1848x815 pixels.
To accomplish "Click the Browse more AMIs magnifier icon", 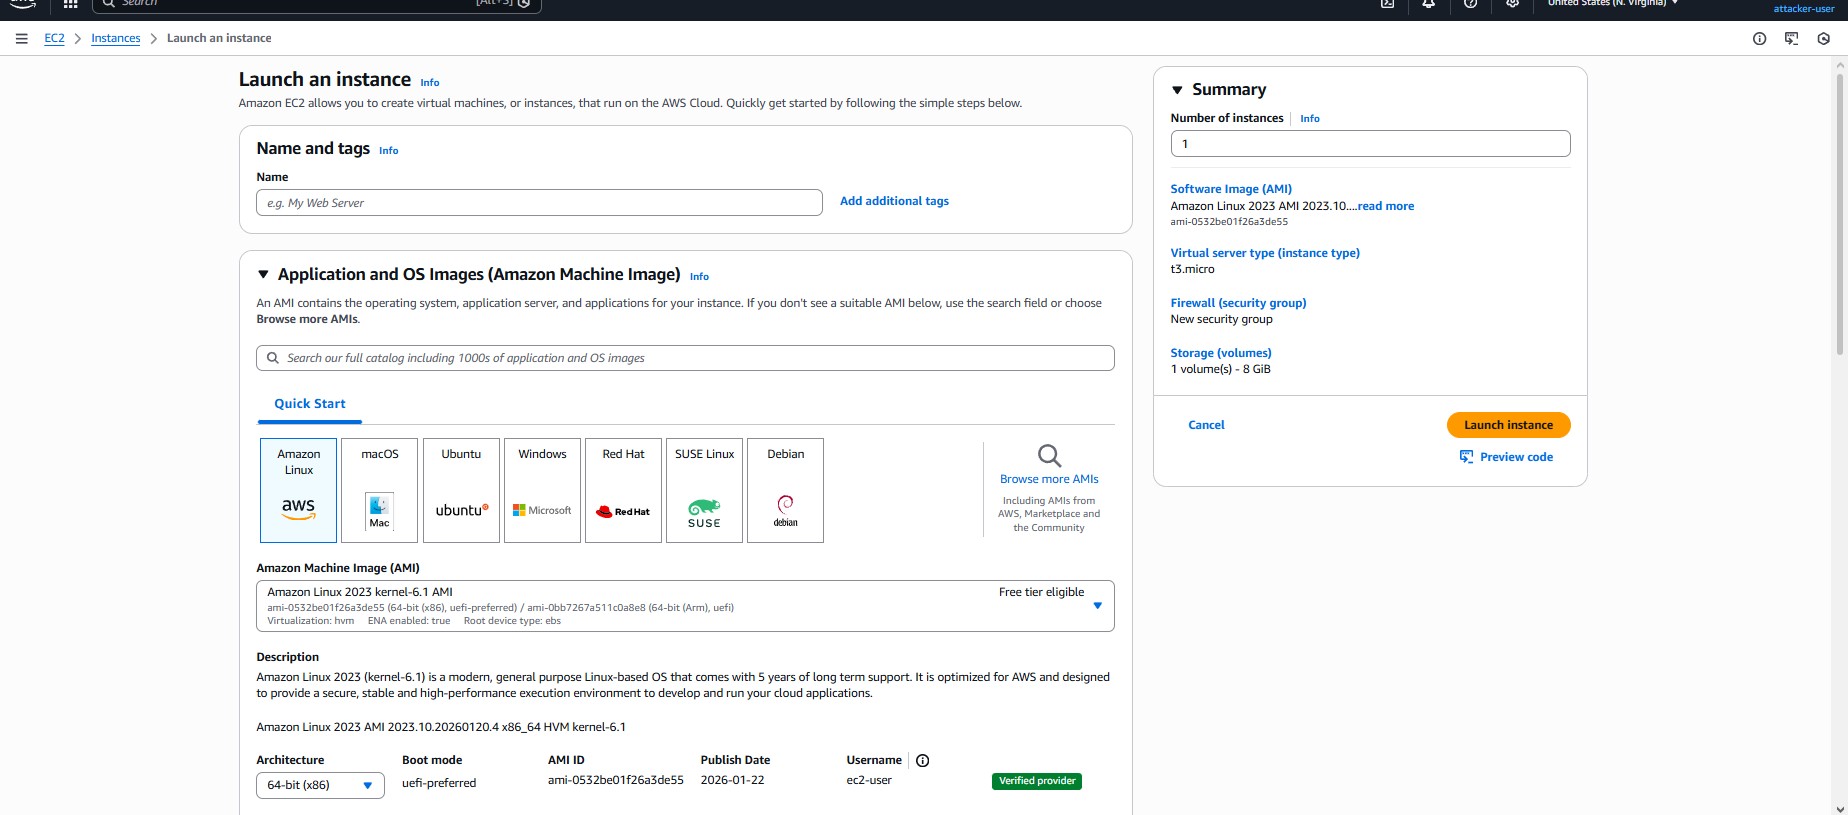I will pyautogui.click(x=1048, y=456).
